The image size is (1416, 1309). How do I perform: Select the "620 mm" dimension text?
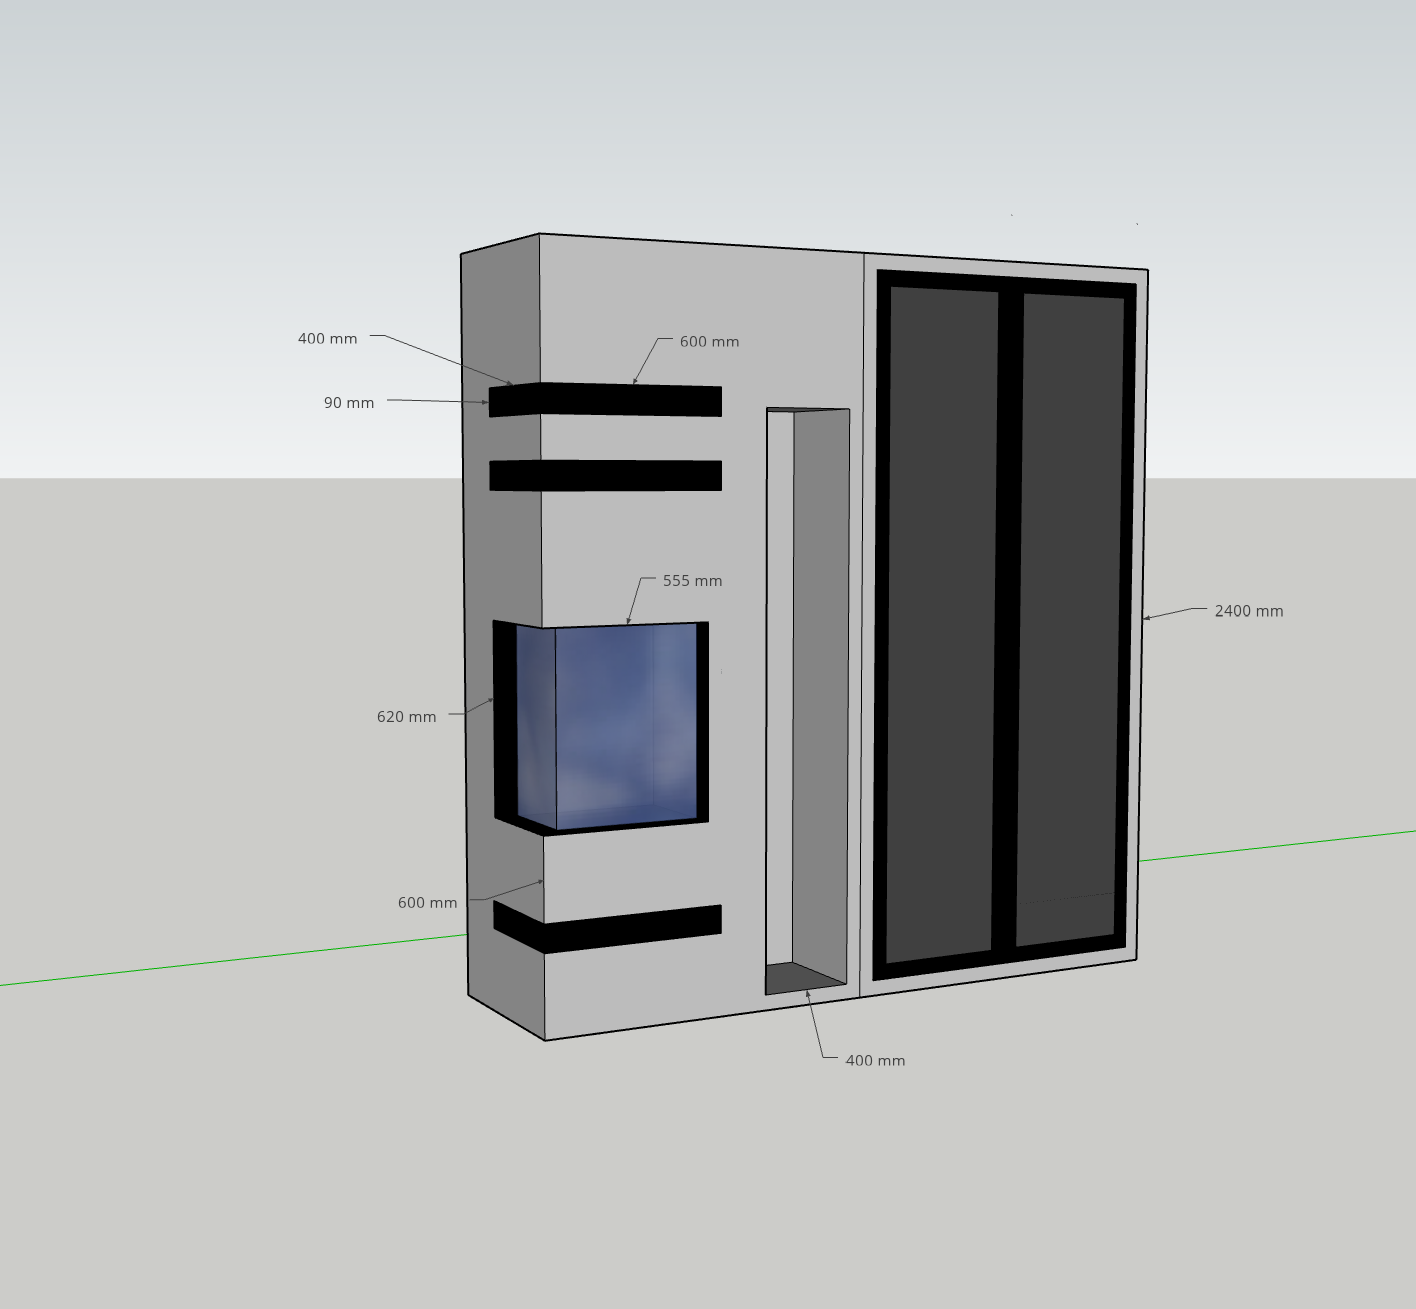(406, 717)
